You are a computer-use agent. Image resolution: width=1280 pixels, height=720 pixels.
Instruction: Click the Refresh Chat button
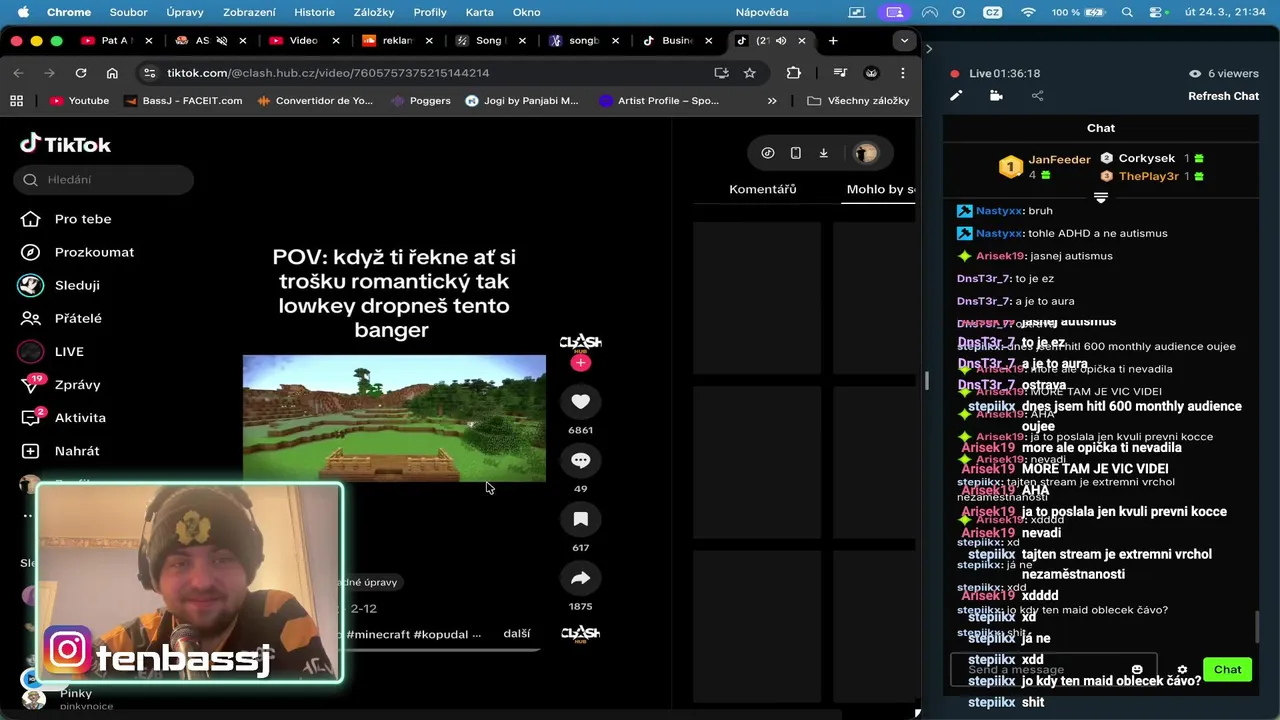point(1223,96)
